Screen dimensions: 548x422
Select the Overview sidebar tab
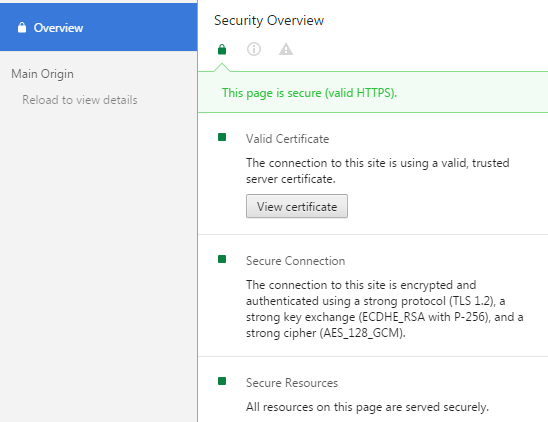click(x=99, y=27)
